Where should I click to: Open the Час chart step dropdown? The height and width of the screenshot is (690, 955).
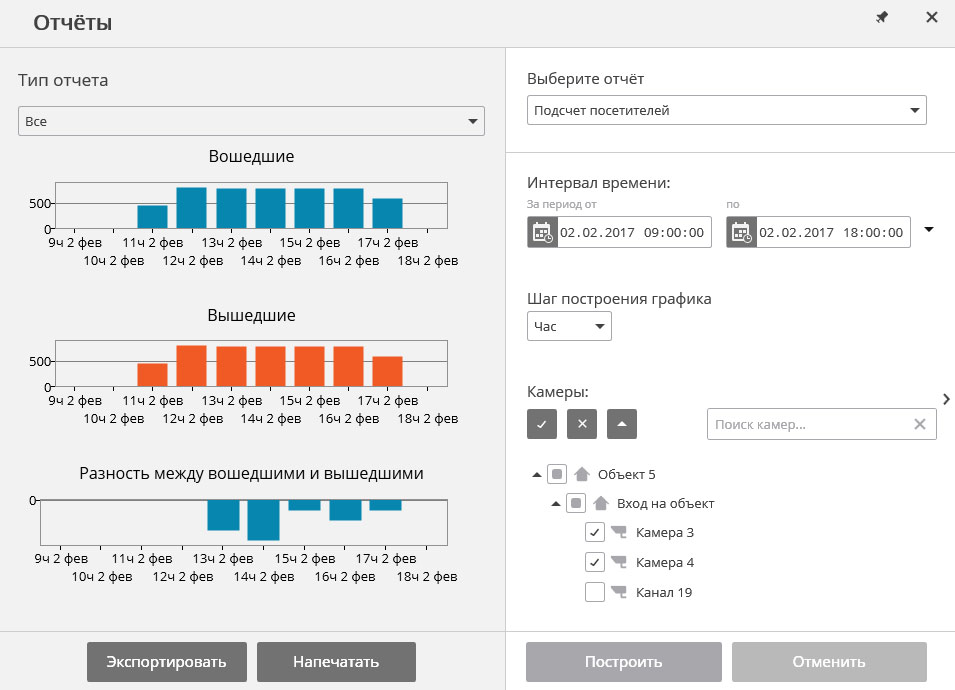[568, 326]
